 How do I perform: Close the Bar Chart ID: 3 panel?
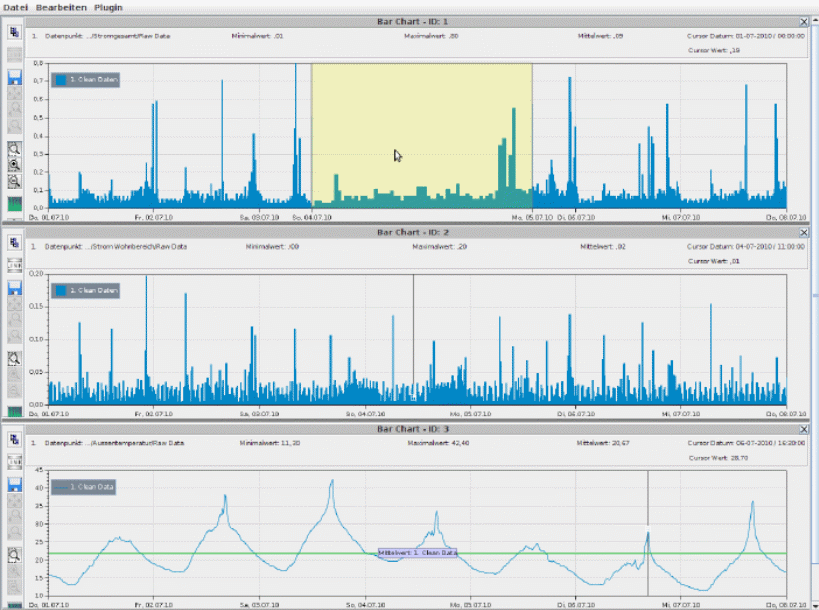click(x=804, y=429)
